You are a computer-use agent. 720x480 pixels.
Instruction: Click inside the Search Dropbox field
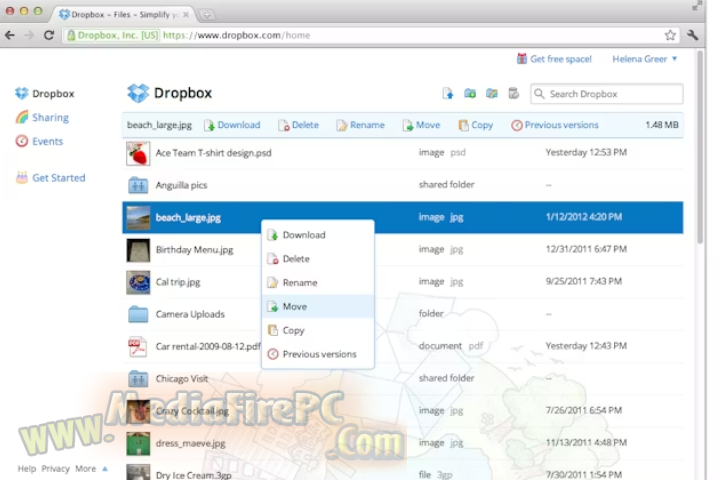[607, 94]
